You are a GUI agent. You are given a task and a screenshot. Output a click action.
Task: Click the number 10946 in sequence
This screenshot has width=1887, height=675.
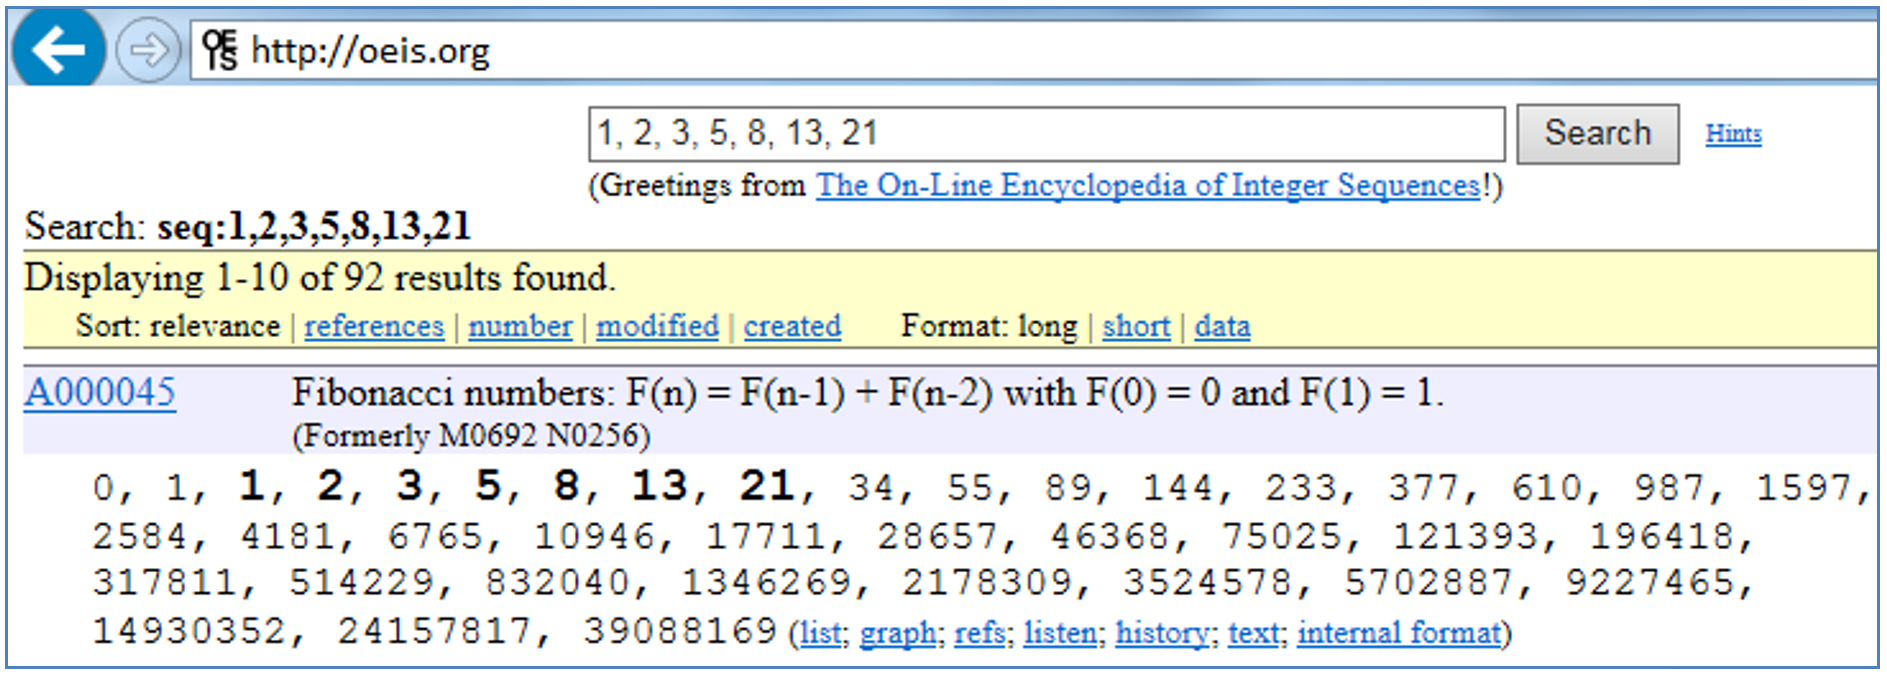595,537
